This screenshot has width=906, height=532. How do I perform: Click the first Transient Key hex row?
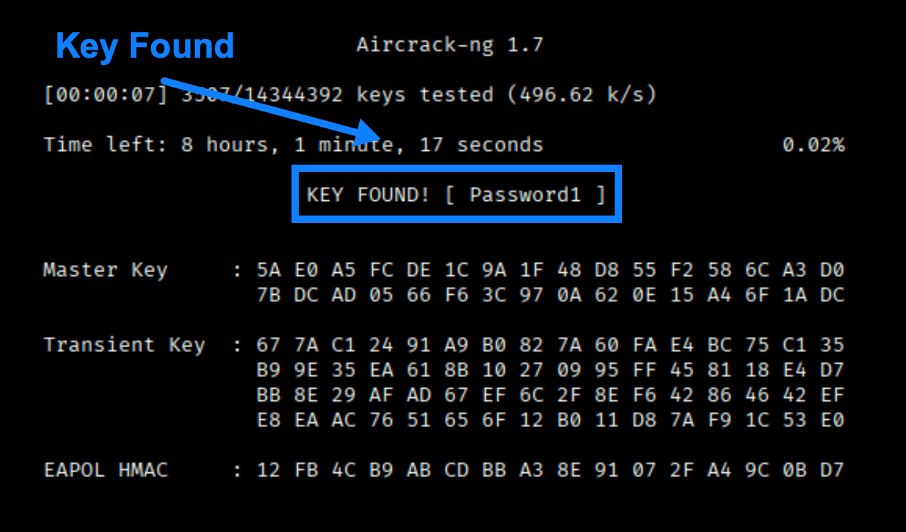point(550,345)
